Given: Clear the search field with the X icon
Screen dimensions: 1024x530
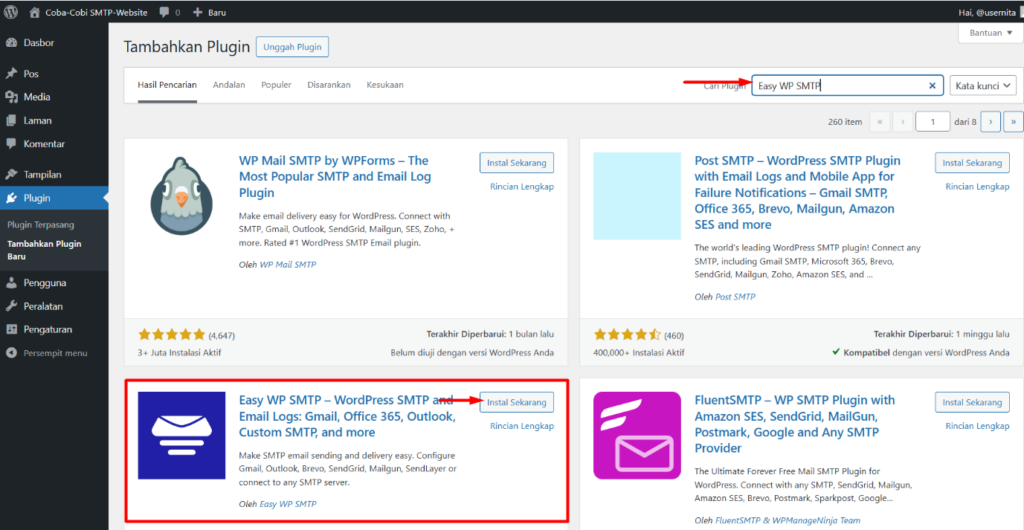Looking at the screenshot, I should click(x=933, y=86).
